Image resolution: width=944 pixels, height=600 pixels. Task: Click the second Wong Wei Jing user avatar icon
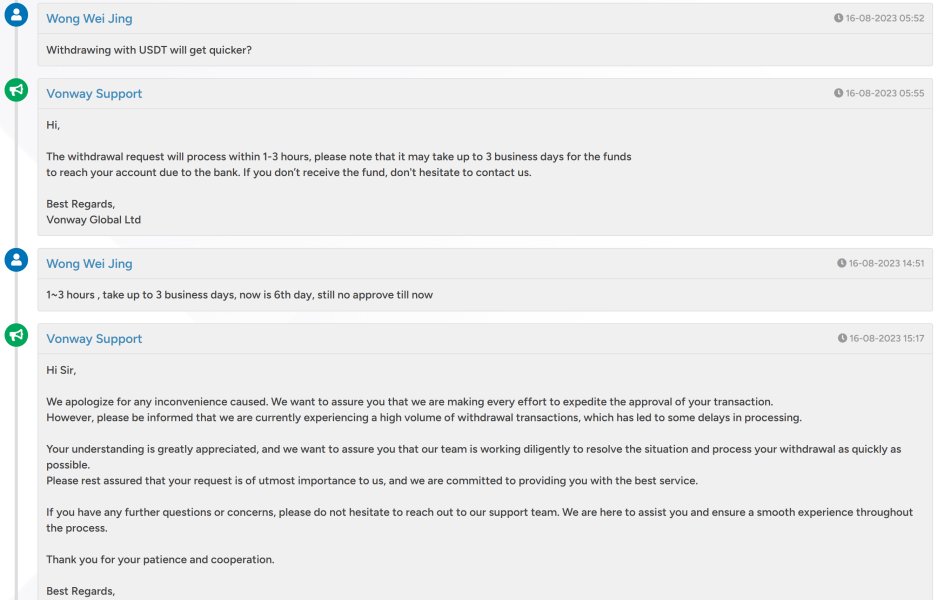pos(16,260)
